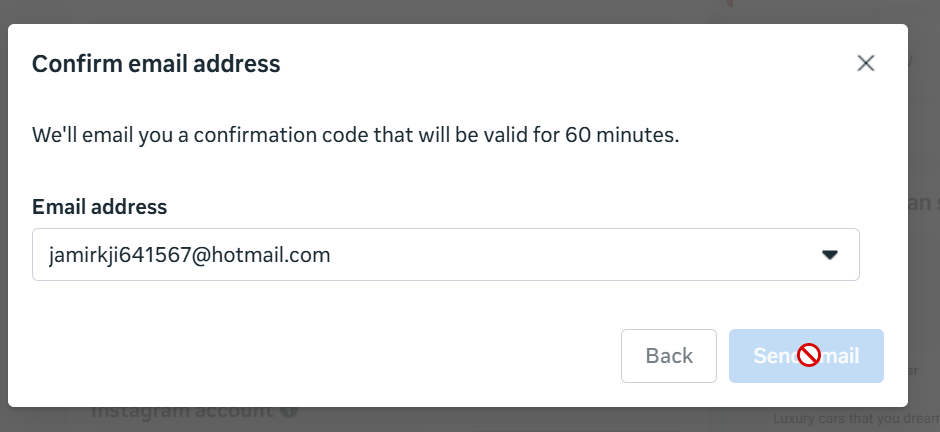
Task: Click the partially hidden heading right of dialog
Action: click(x=923, y=203)
